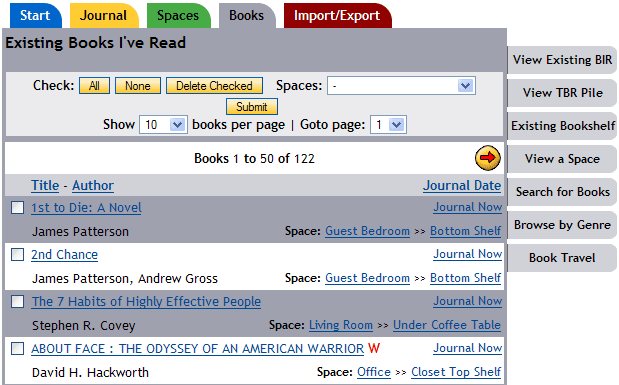Click the yellow Submit button
The height and width of the screenshot is (385, 619).
click(x=251, y=107)
